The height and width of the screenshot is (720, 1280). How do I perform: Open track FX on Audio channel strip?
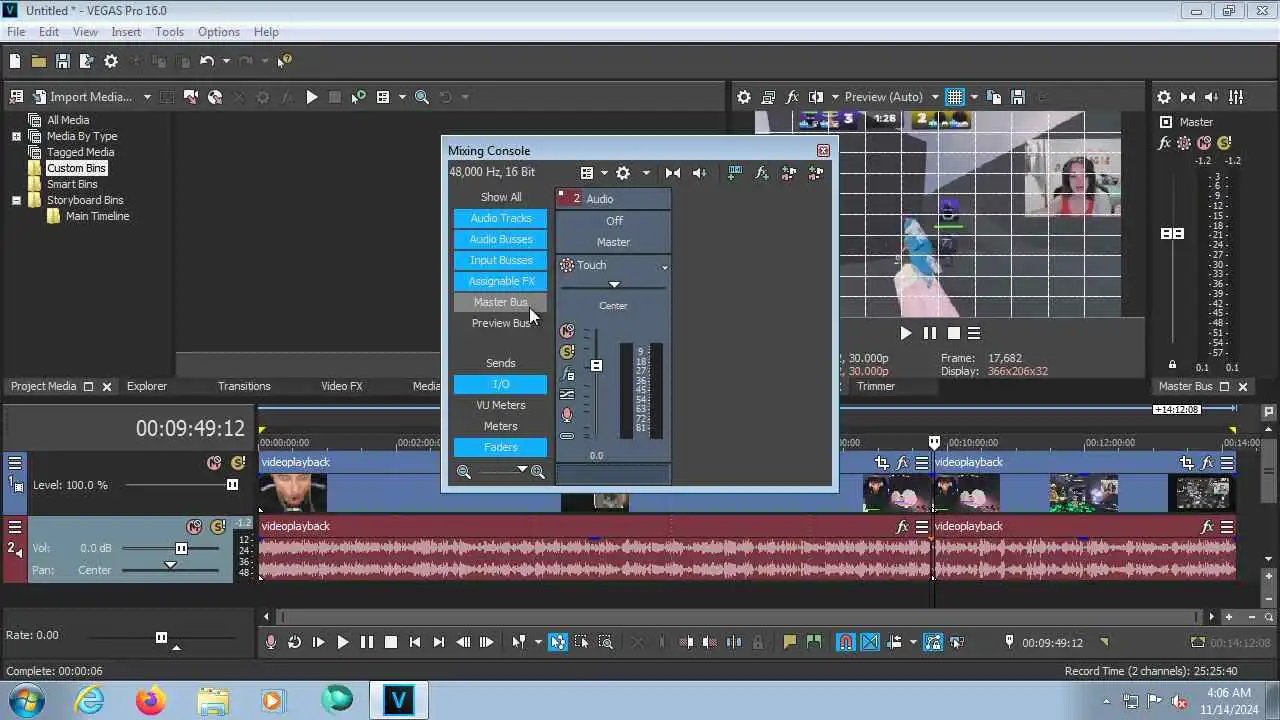tap(567, 374)
